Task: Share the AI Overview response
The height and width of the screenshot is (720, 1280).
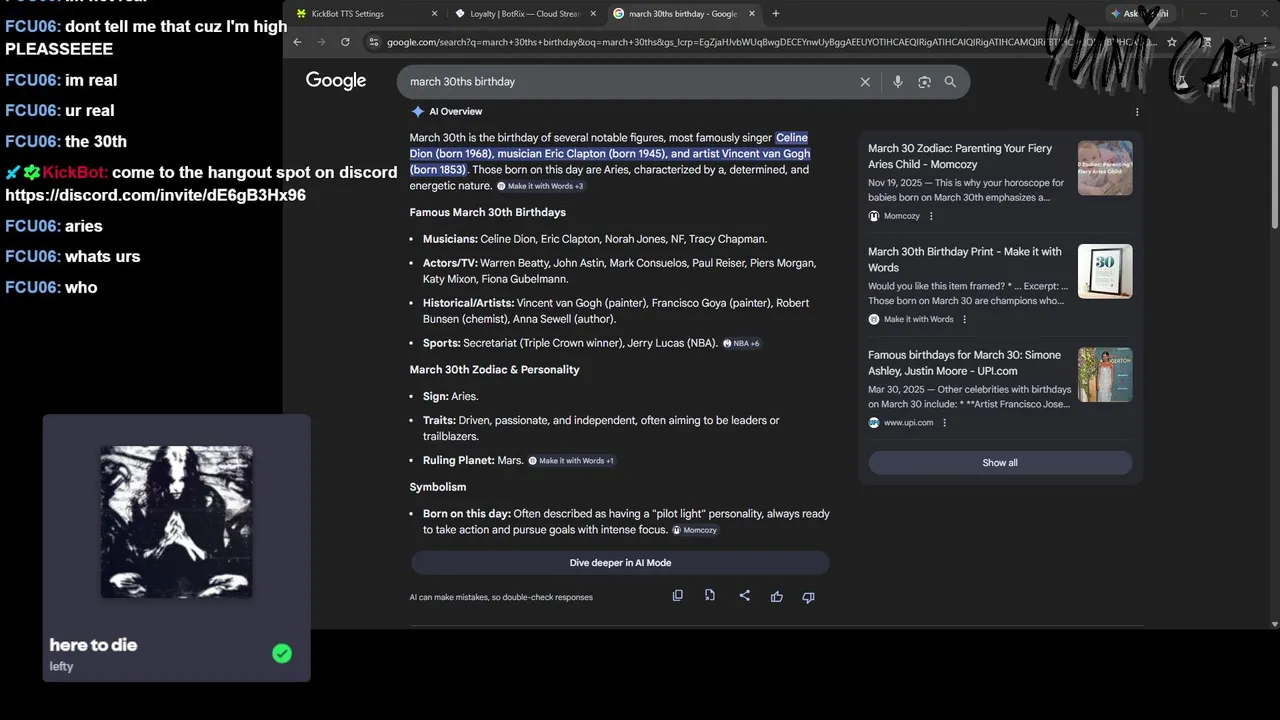Action: click(x=744, y=596)
